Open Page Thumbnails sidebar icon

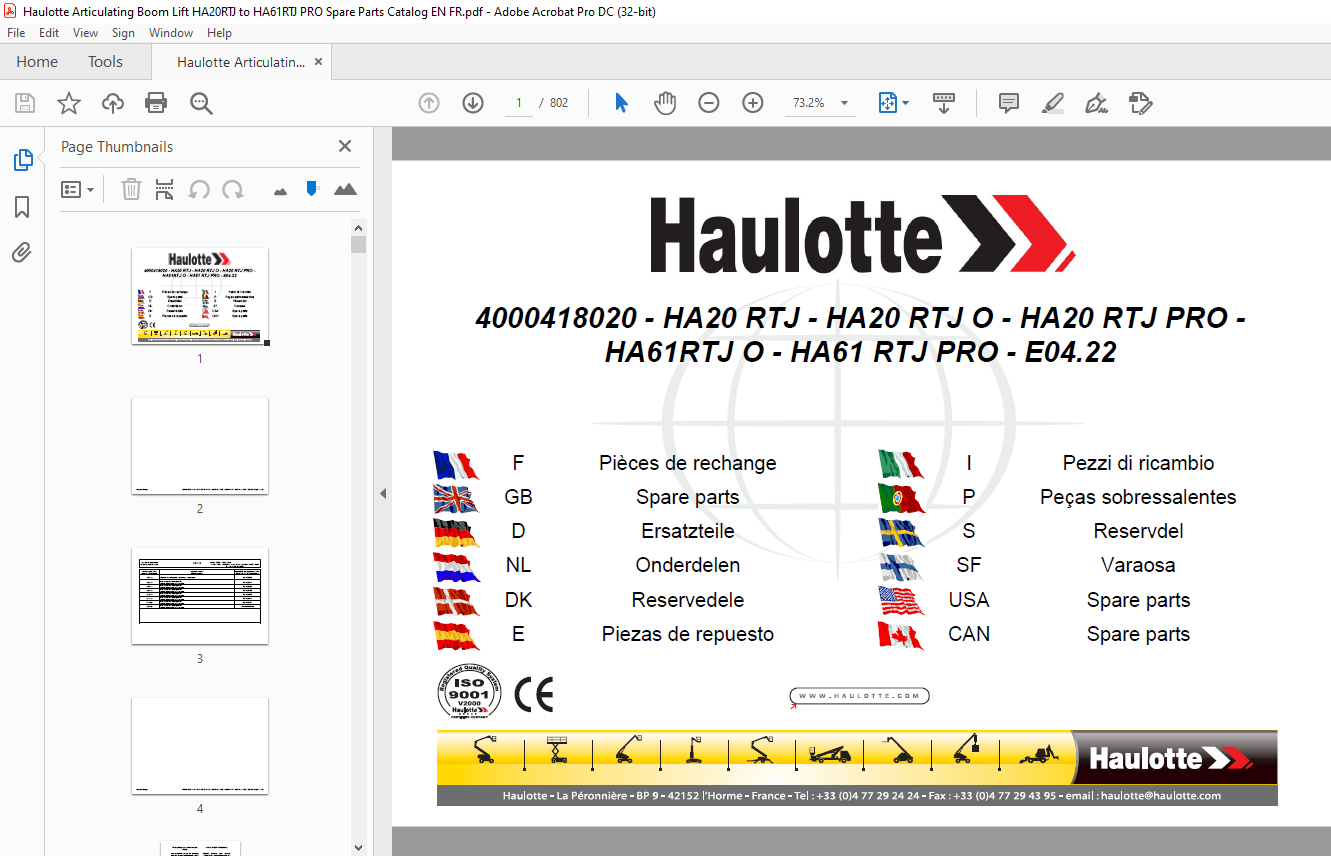click(22, 160)
